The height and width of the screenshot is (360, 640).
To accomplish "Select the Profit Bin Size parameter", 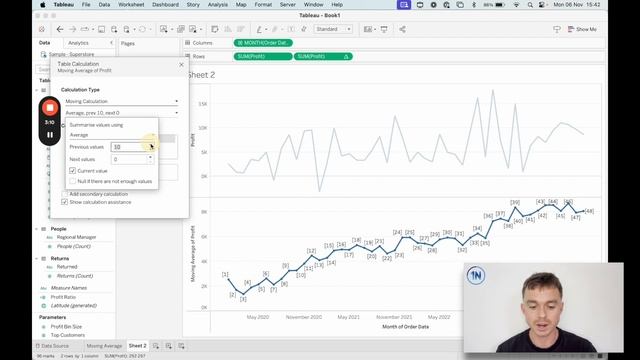I will [x=66, y=327].
